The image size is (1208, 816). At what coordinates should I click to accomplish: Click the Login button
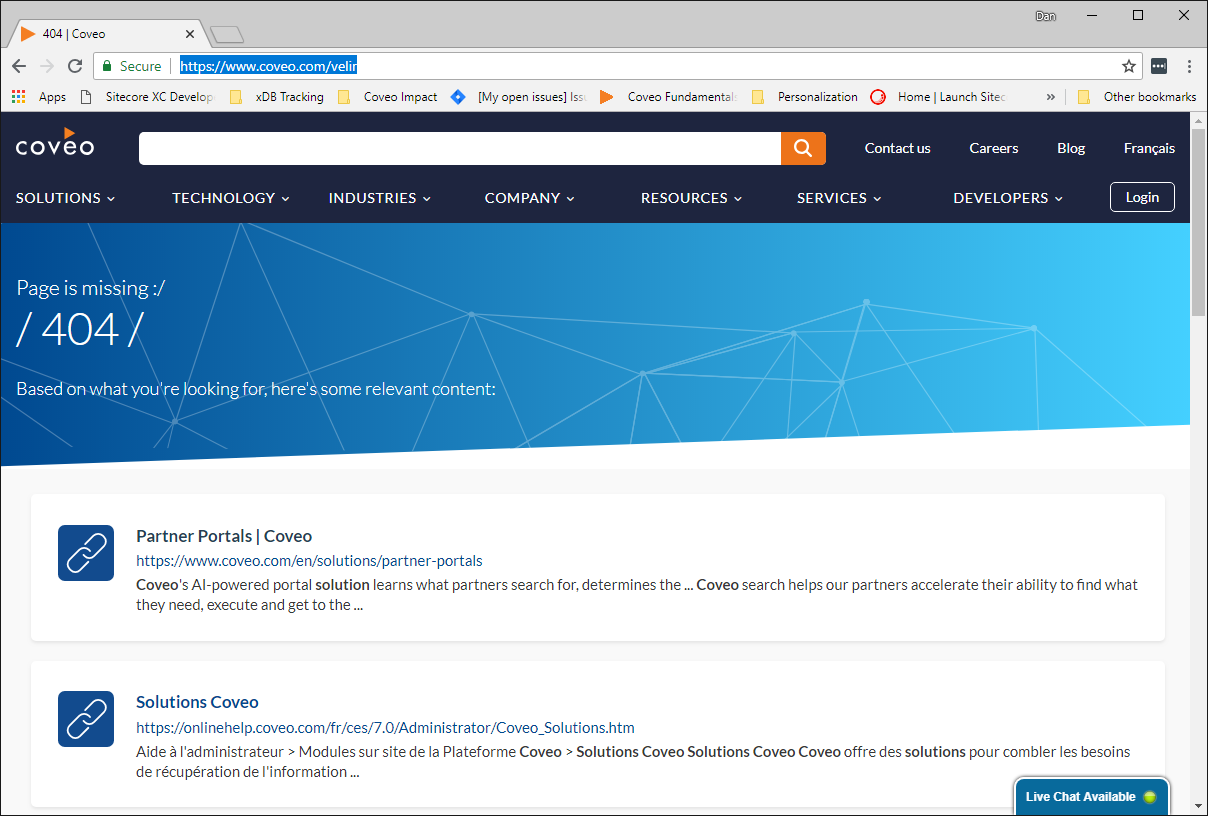(x=1142, y=197)
